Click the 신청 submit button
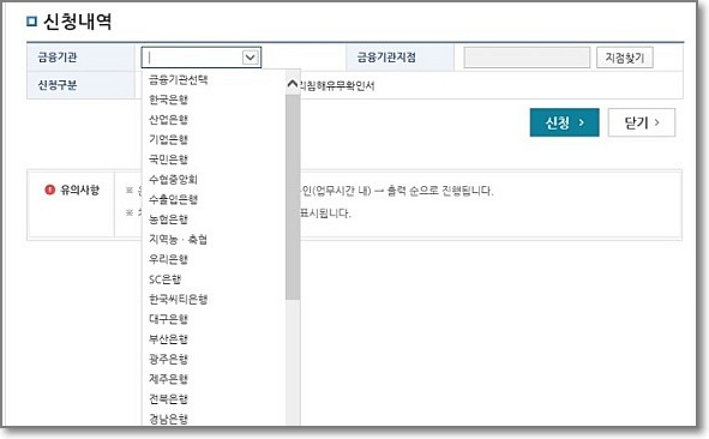The image size is (709, 439). 564,123
